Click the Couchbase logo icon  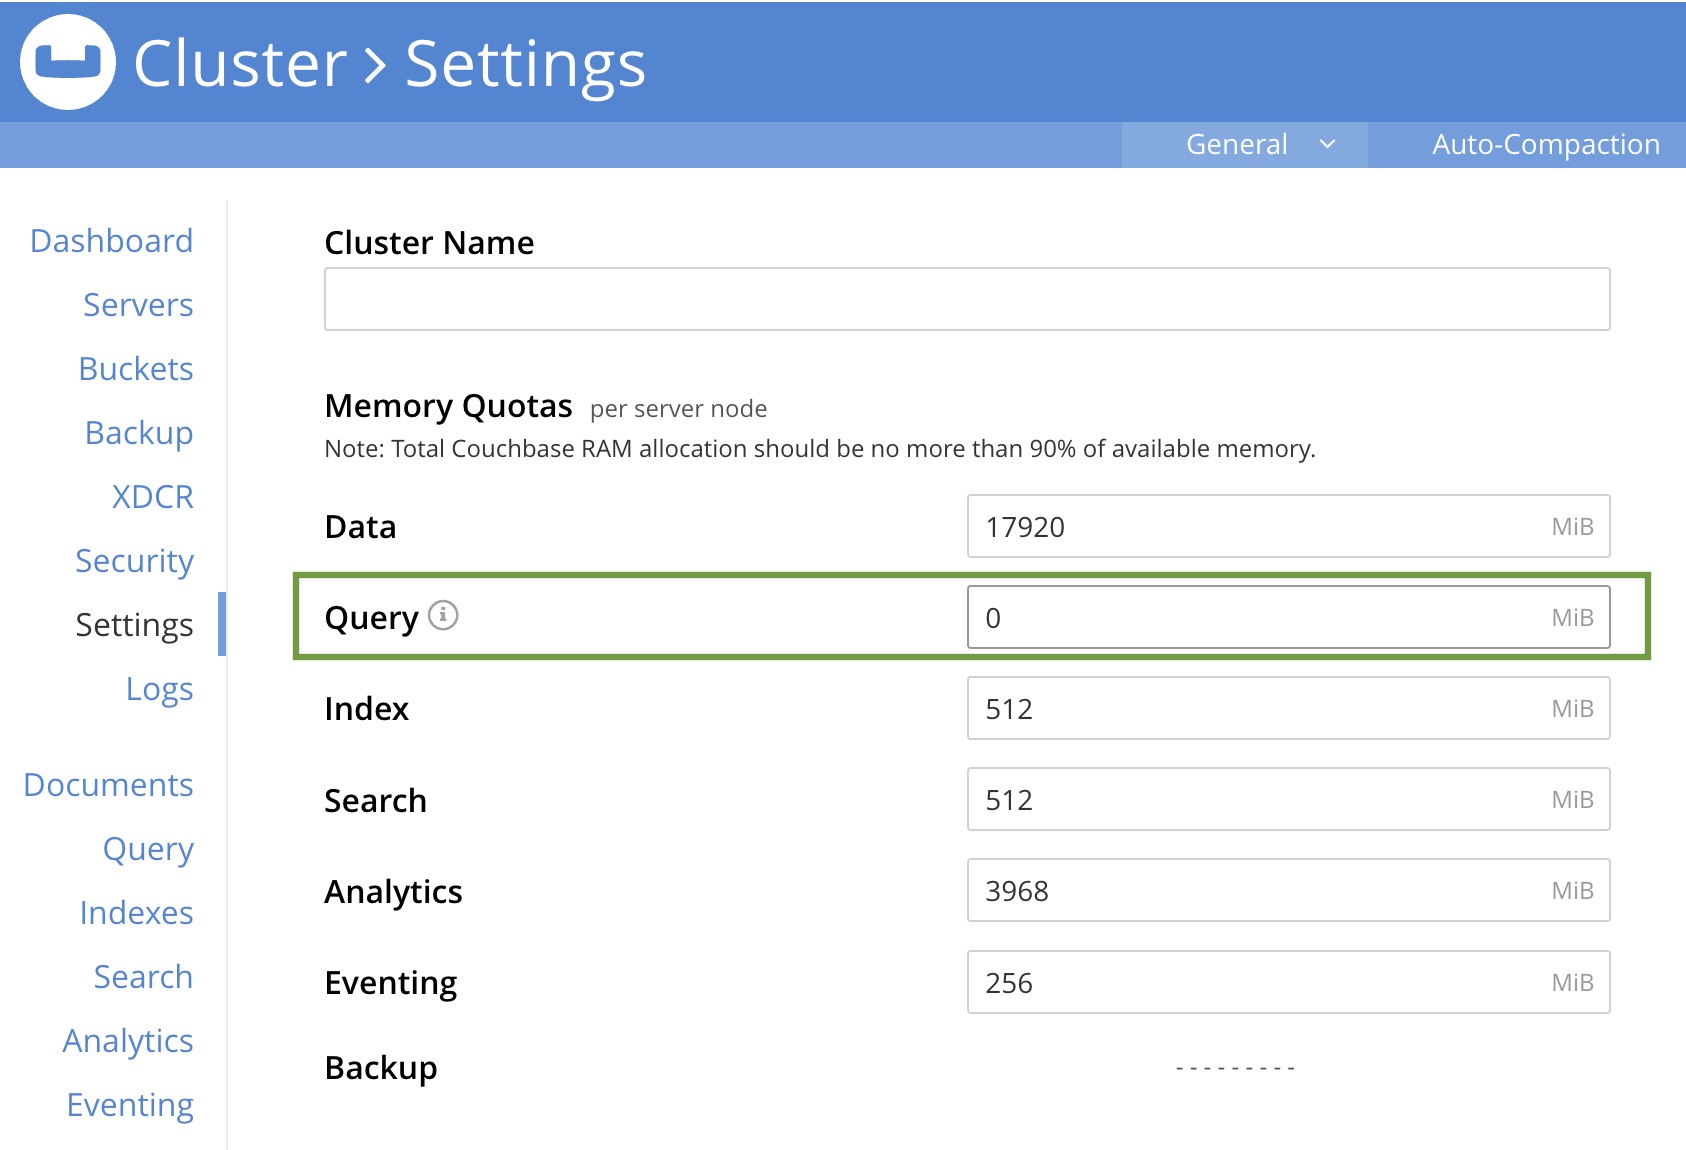[x=70, y=62]
